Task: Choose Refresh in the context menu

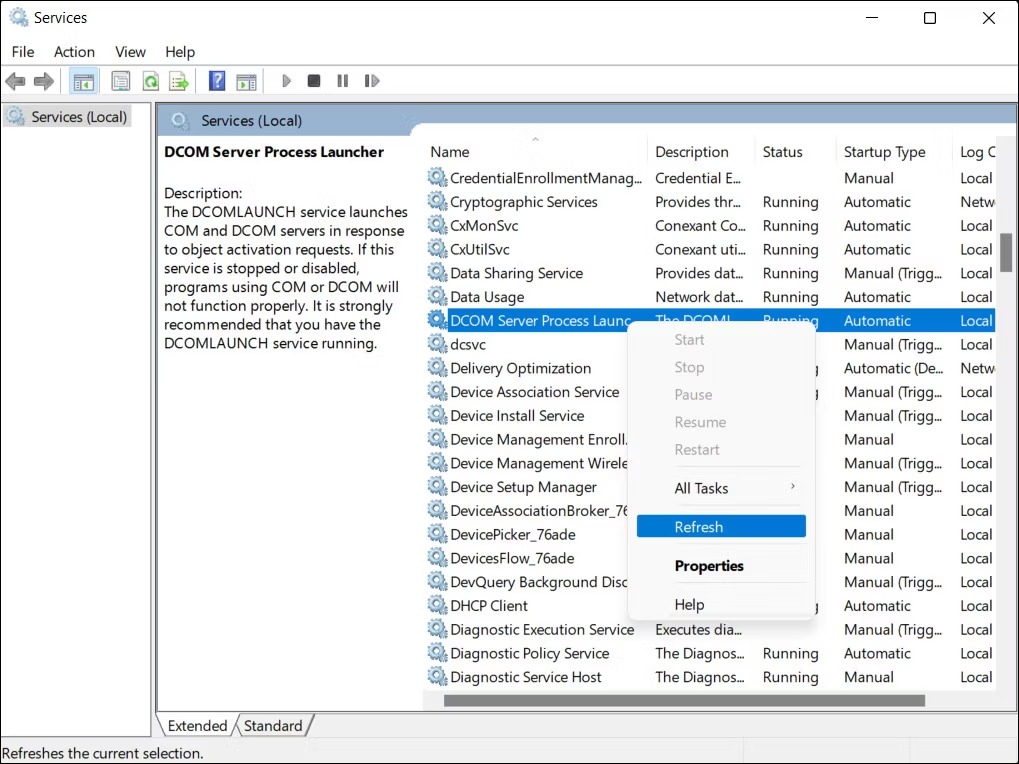Action: click(721, 527)
